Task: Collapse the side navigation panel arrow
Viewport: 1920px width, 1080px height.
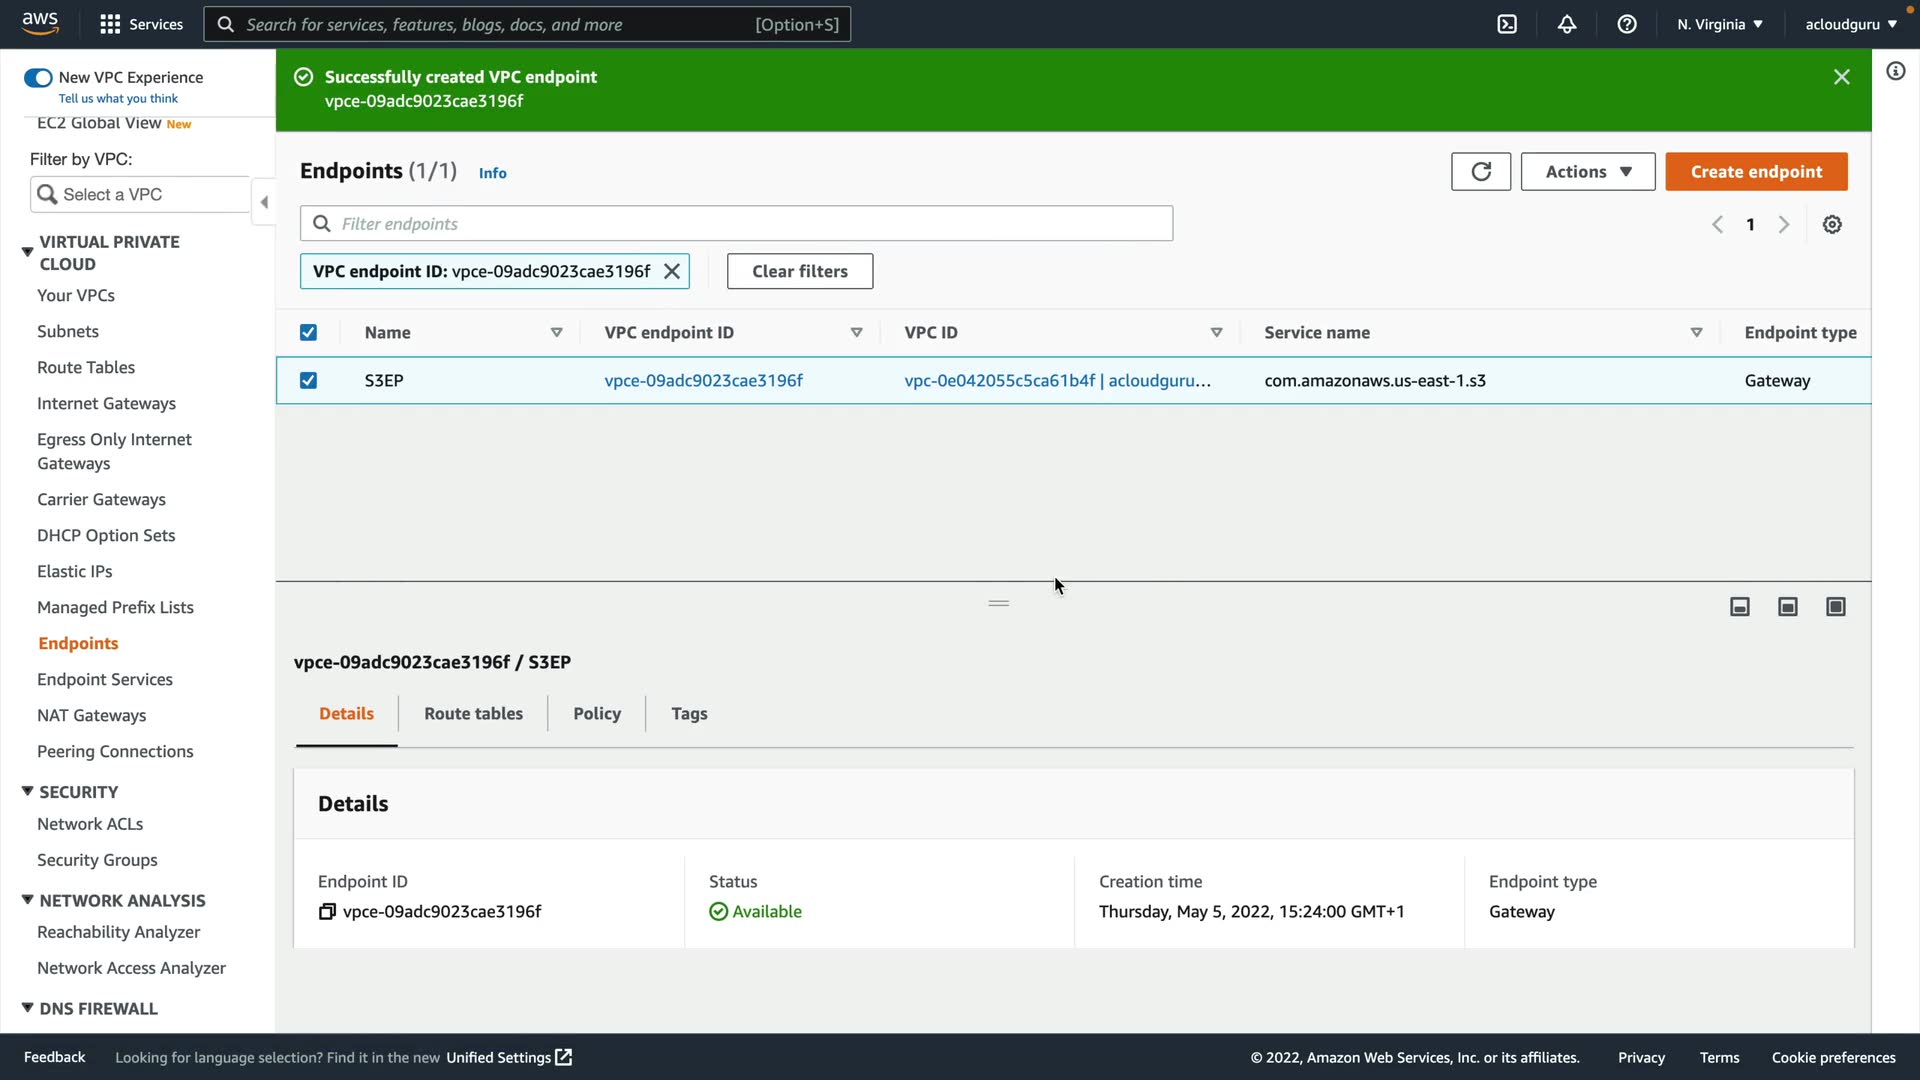Action: point(264,203)
